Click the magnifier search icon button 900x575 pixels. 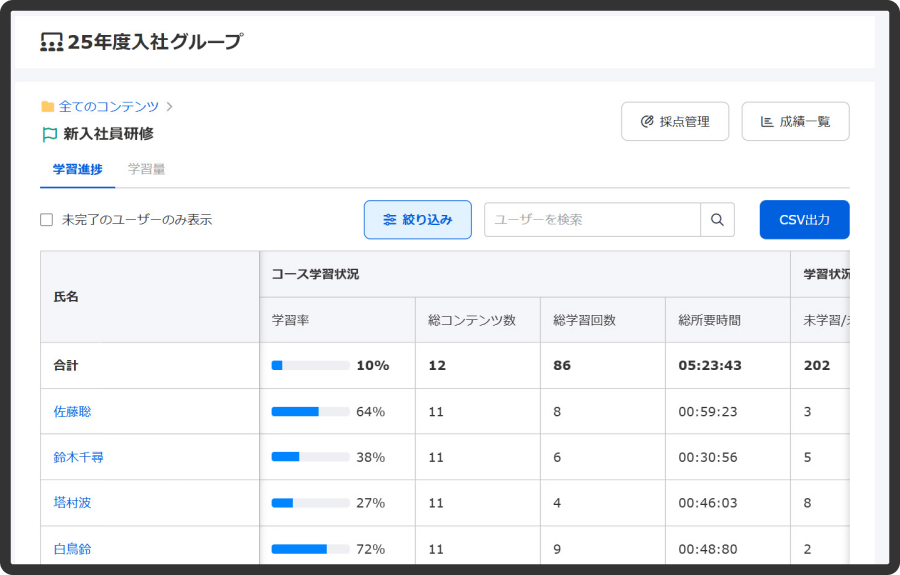(x=717, y=220)
